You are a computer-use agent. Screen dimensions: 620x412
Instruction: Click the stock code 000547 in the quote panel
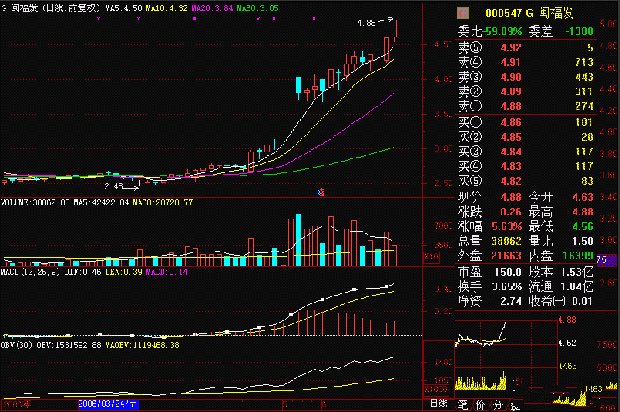[504, 13]
